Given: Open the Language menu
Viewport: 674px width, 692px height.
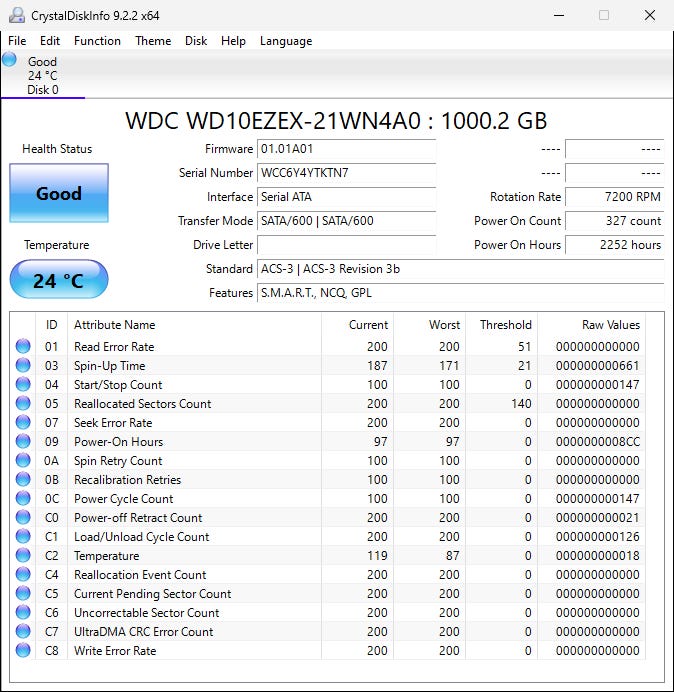Looking at the screenshot, I should [x=286, y=41].
